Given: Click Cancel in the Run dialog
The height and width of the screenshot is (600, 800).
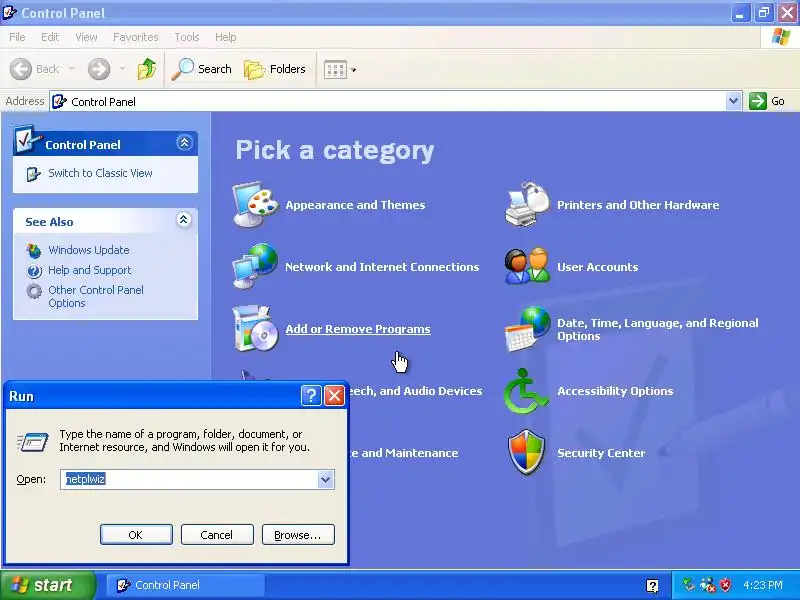Looking at the screenshot, I should [x=217, y=534].
